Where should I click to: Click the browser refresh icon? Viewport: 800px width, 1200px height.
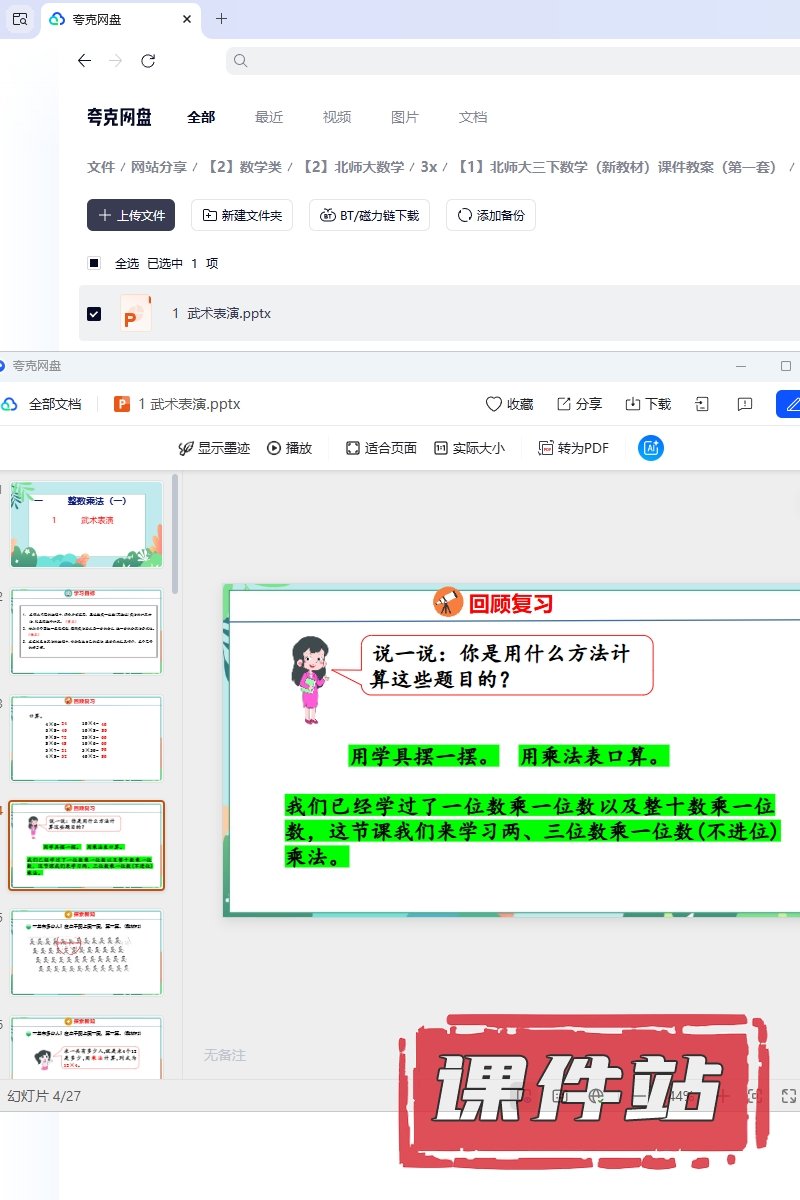148,61
